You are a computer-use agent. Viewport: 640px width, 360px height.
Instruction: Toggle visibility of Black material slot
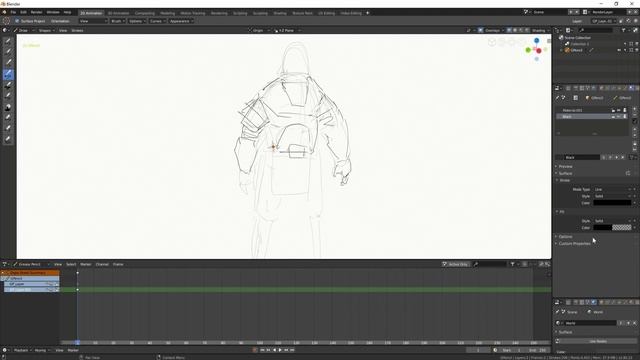[619, 117]
